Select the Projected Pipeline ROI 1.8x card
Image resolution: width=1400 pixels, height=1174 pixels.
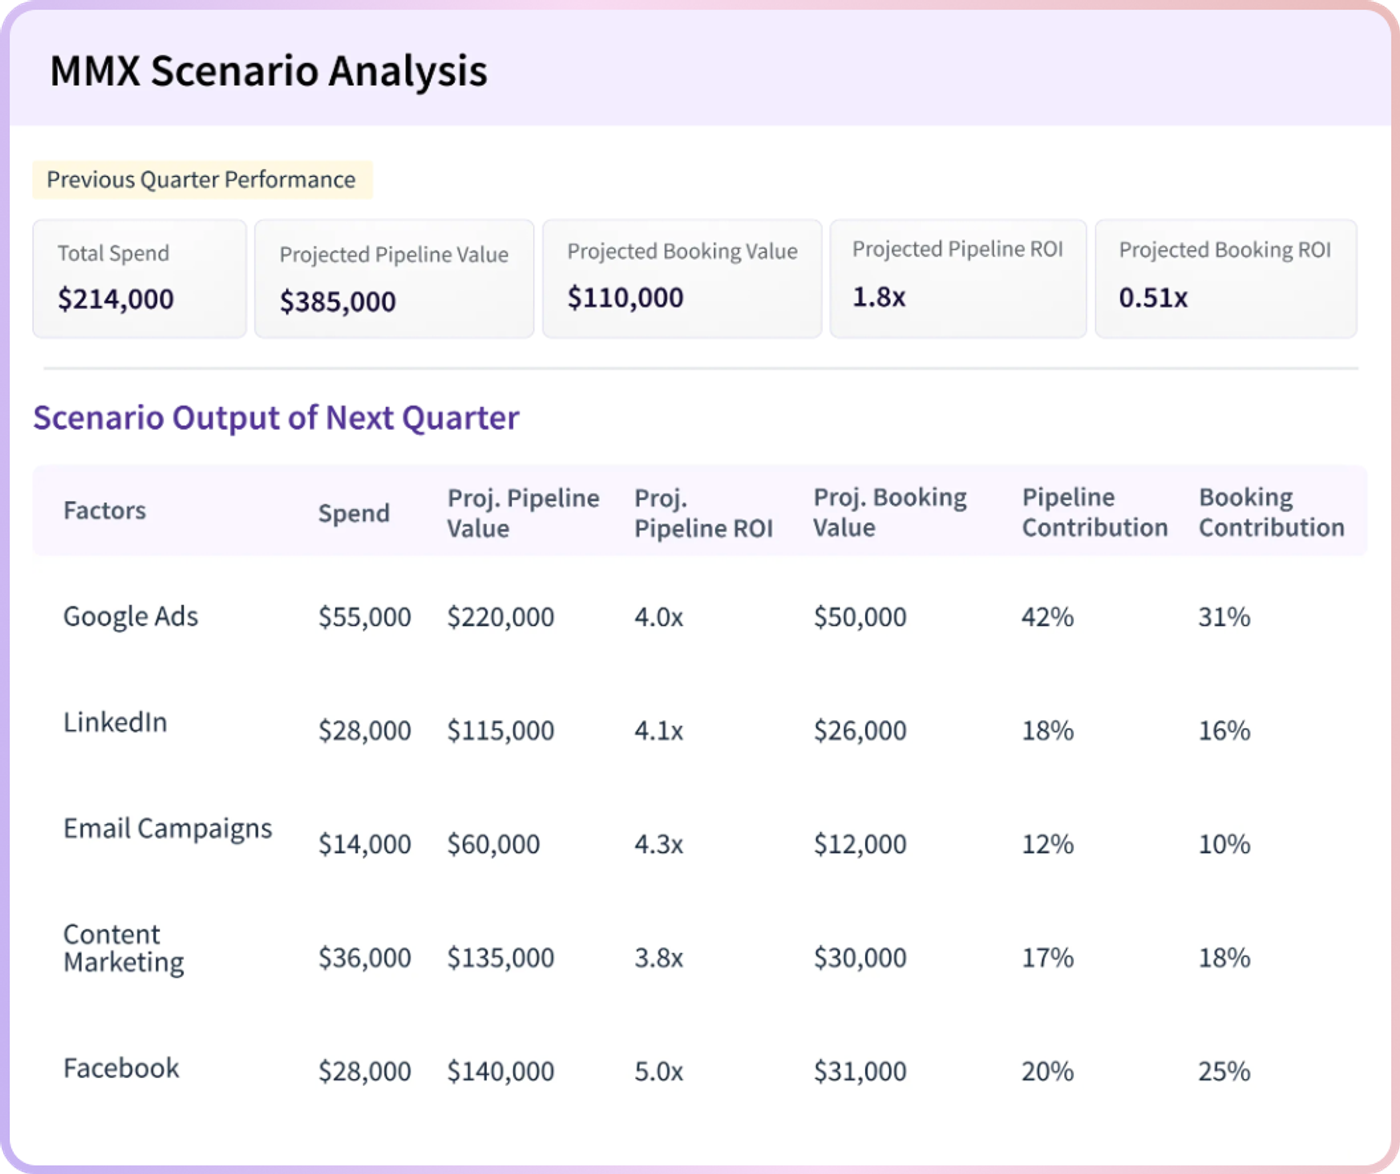(x=958, y=279)
